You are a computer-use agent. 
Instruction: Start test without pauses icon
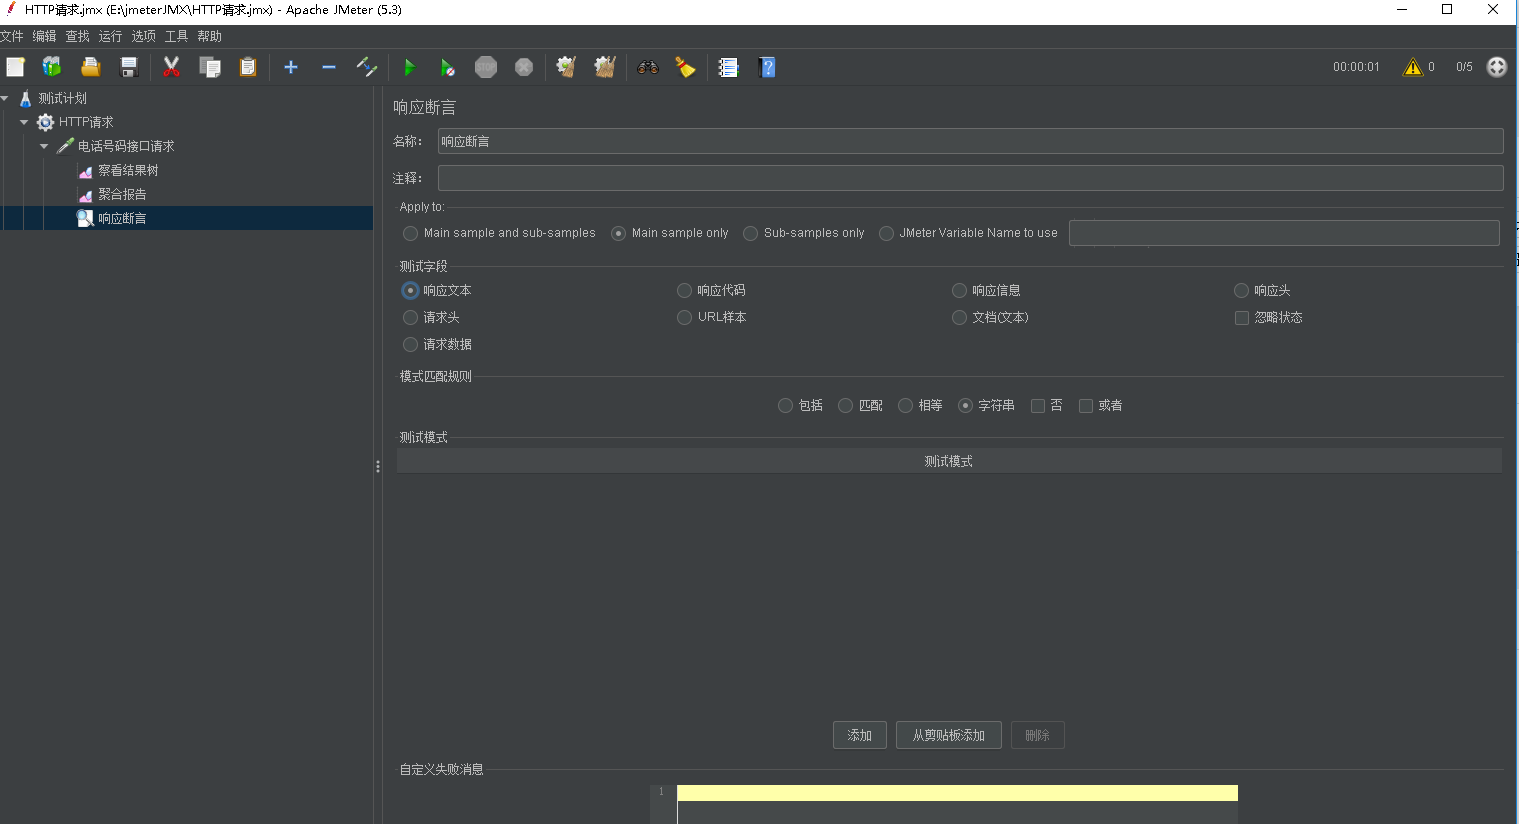pos(447,67)
